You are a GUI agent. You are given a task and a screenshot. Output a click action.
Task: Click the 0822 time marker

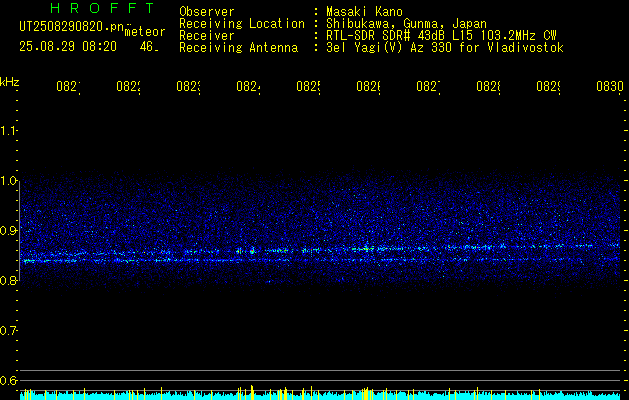(128, 87)
